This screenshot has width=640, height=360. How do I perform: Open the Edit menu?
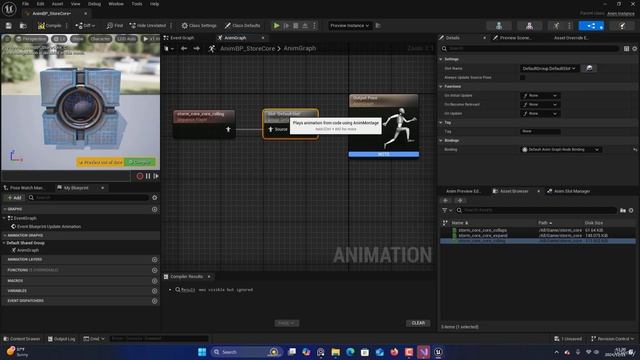click(x=40, y=4)
